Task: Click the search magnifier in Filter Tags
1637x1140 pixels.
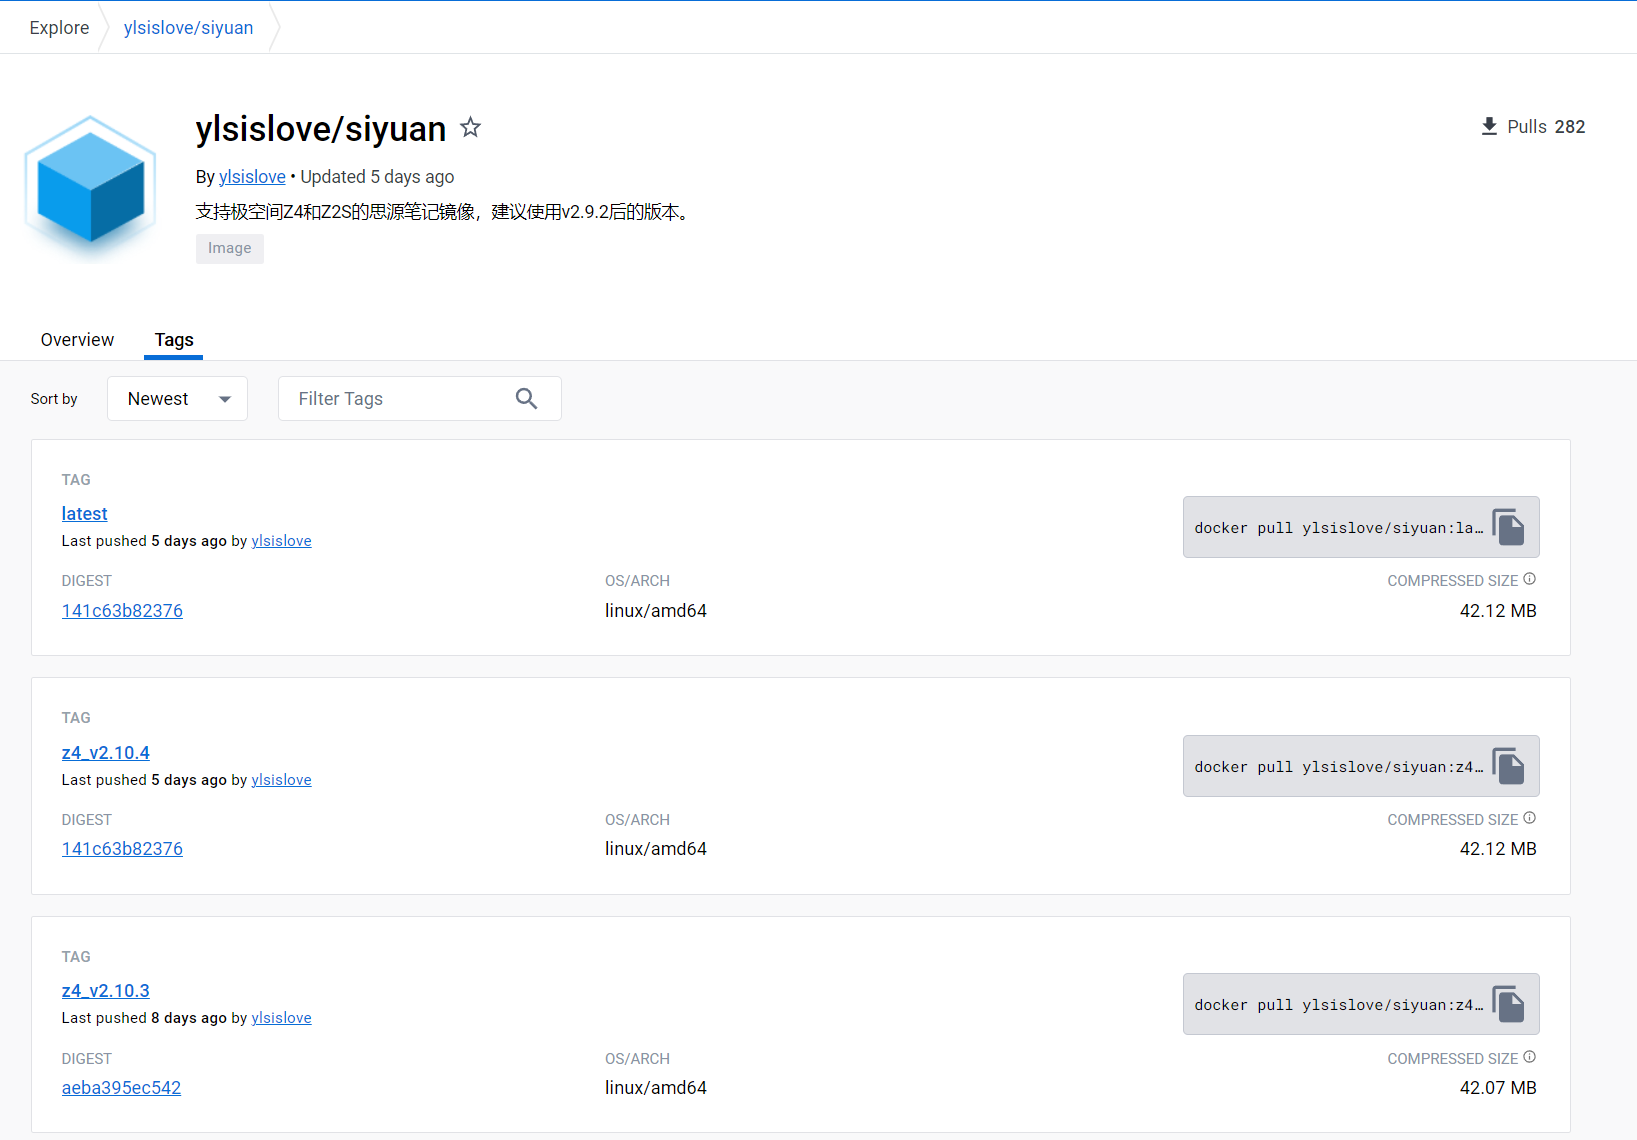Action: click(526, 399)
